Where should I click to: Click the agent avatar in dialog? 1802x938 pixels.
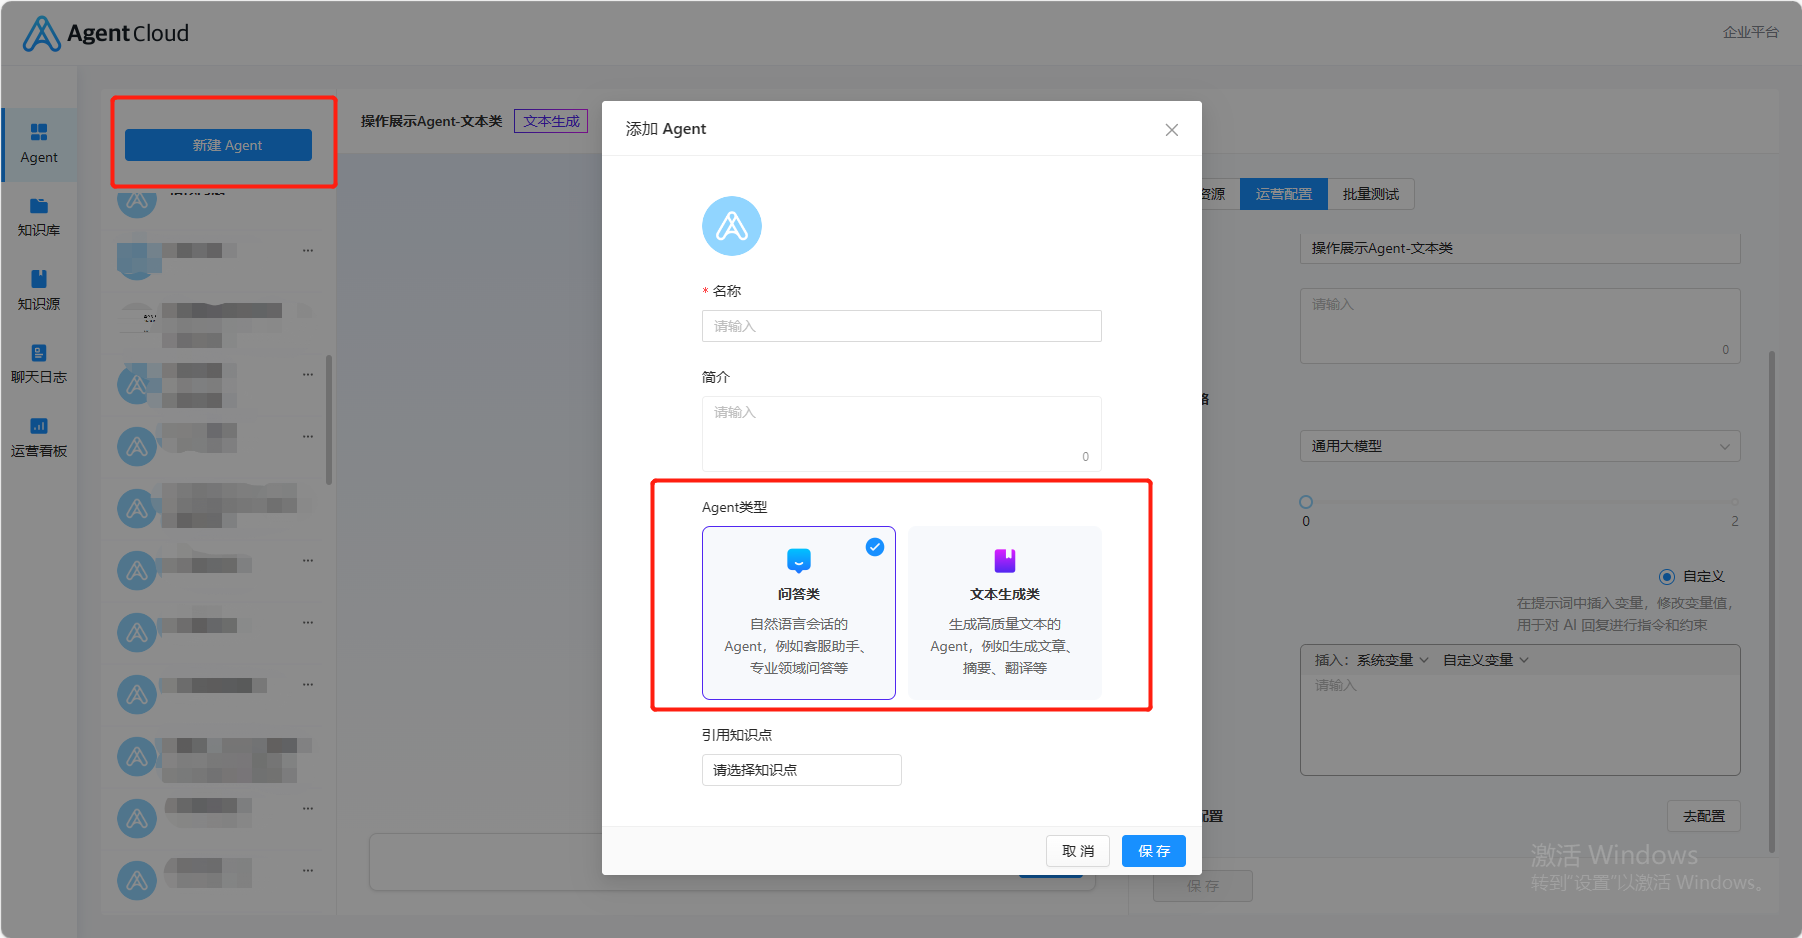[x=732, y=226]
